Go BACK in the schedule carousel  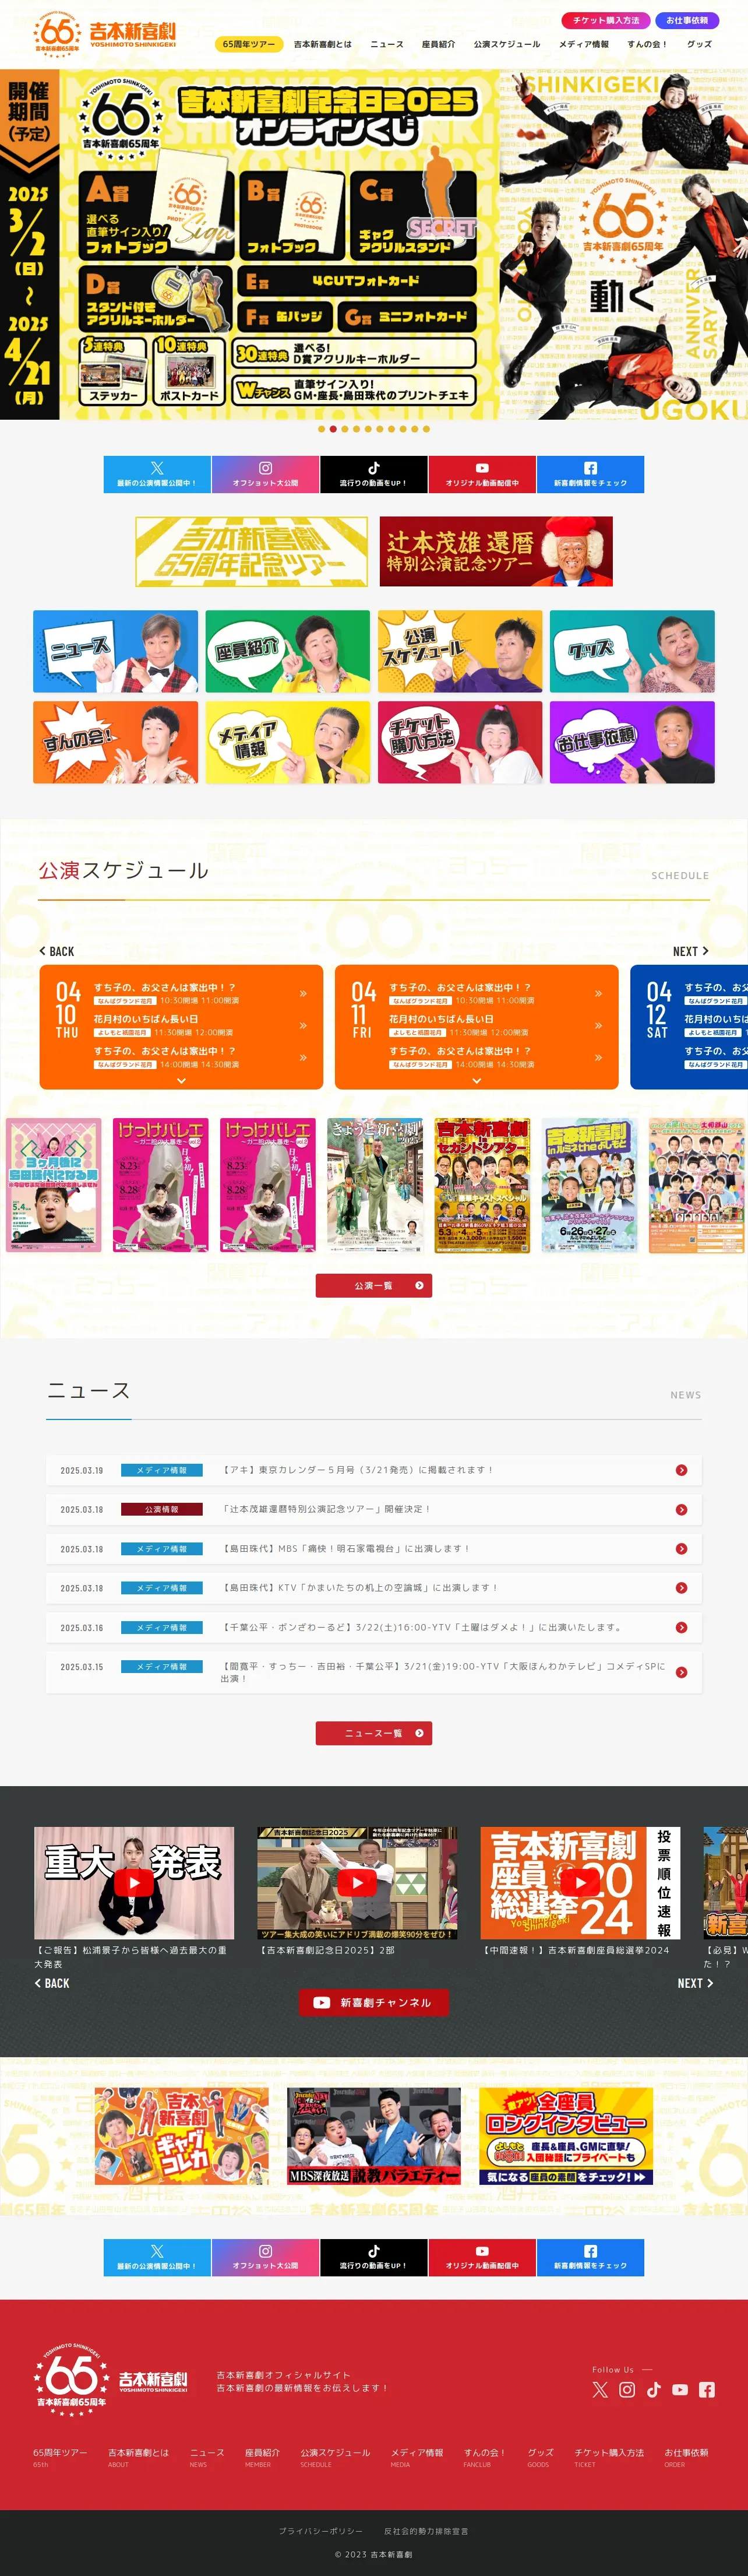56,951
